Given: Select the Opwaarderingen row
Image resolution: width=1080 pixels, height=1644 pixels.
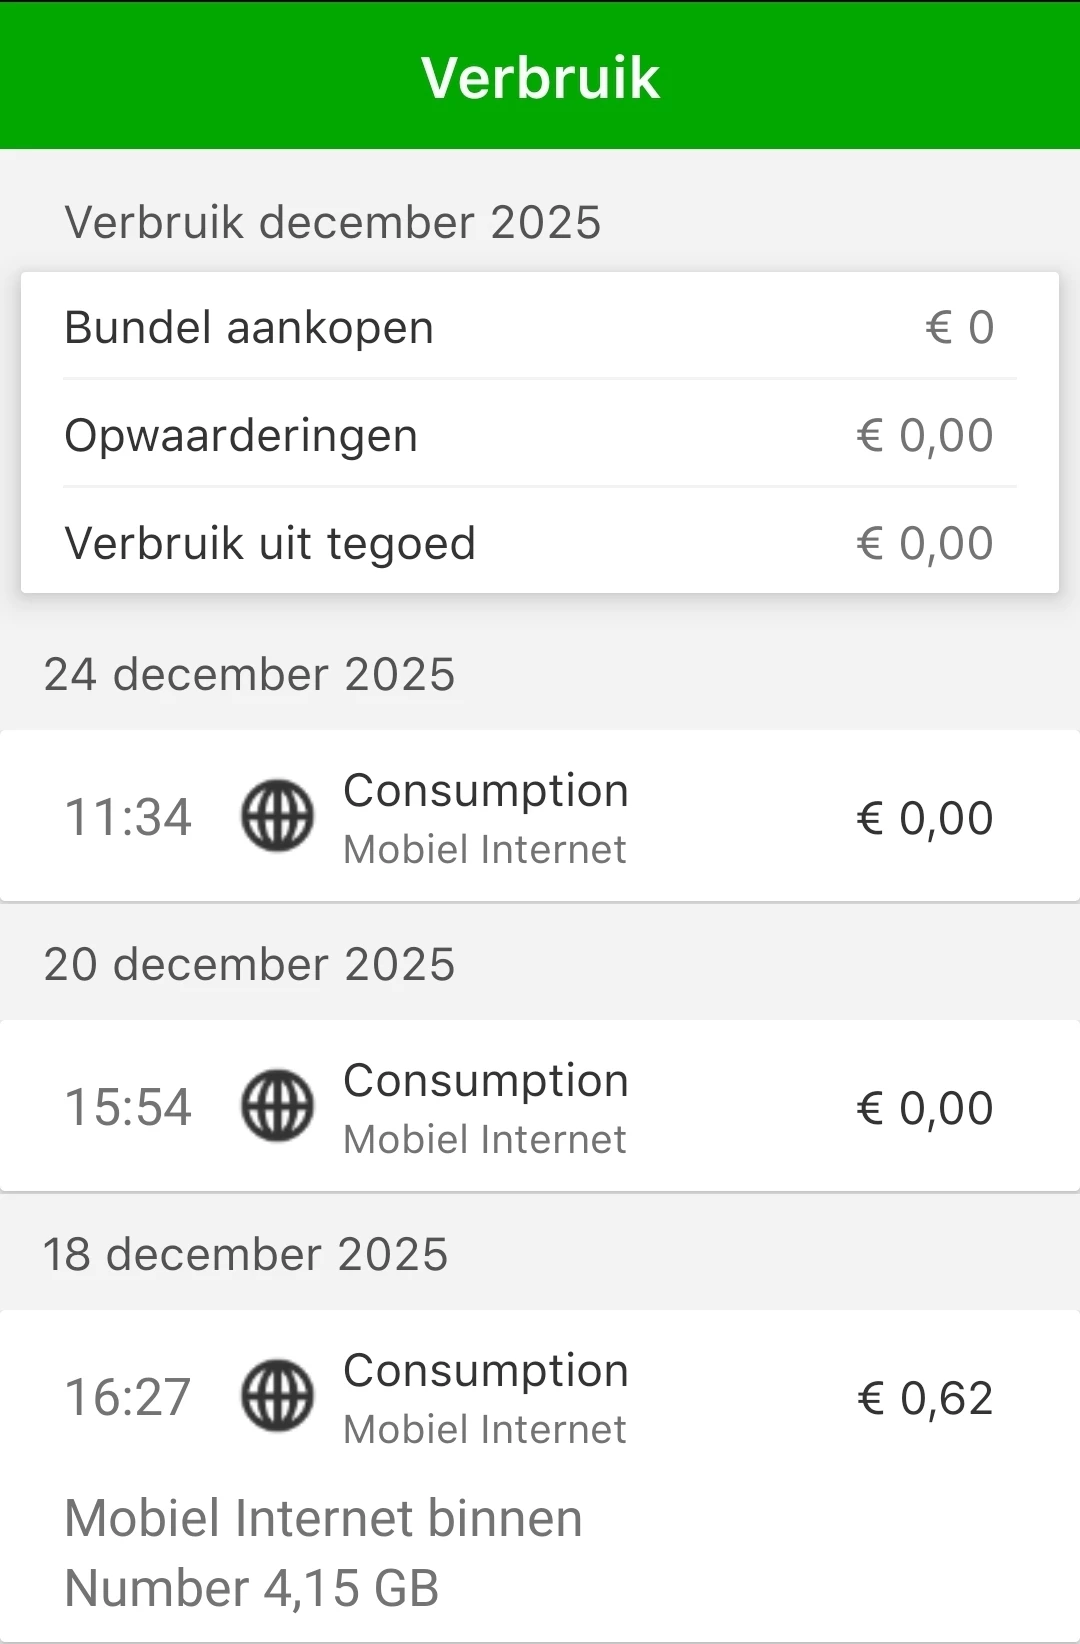Looking at the screenshot, I should pos(540,435).
